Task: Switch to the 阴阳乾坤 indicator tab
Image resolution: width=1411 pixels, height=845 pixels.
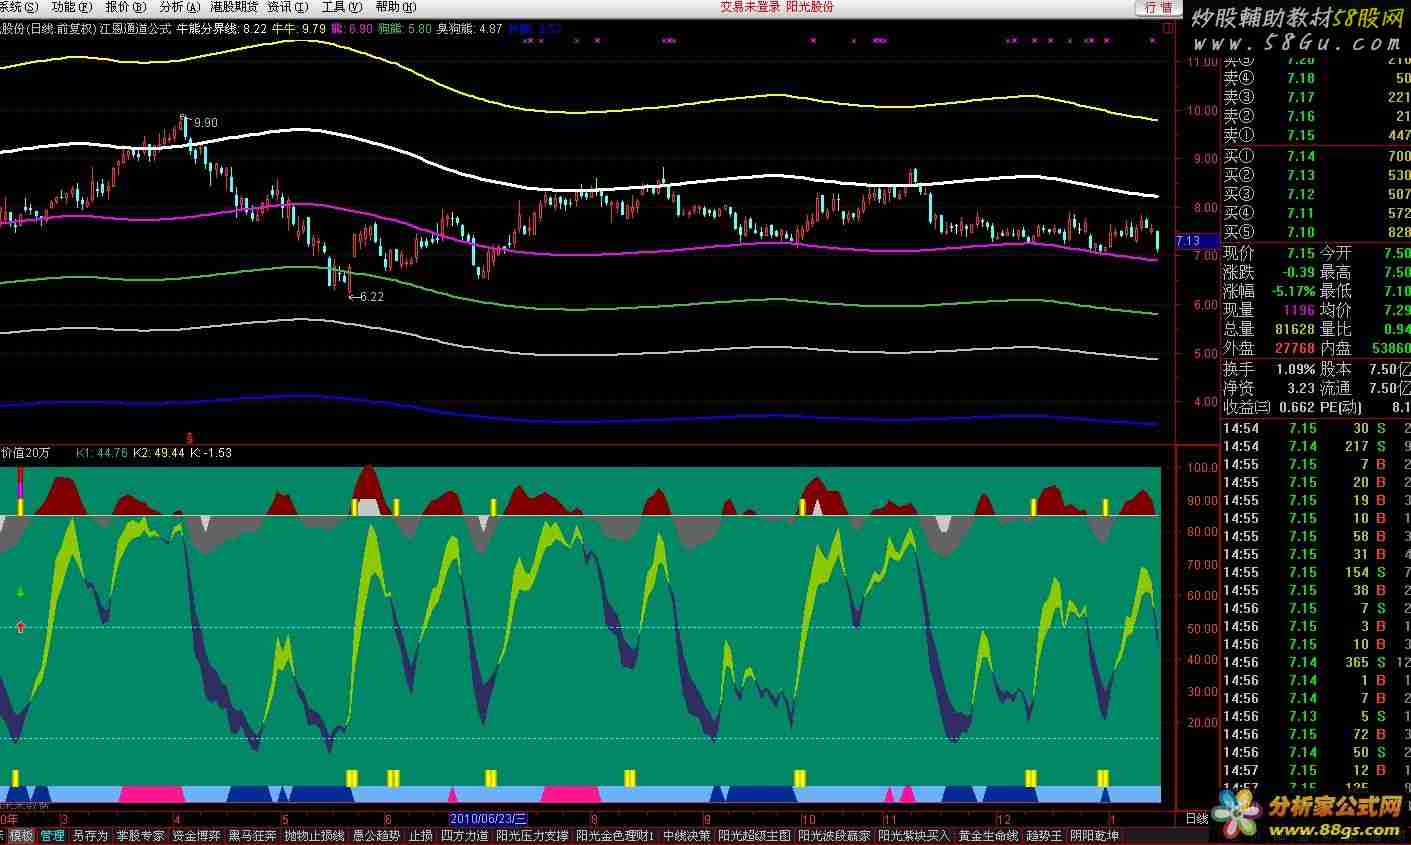Action: point(1094,835)
